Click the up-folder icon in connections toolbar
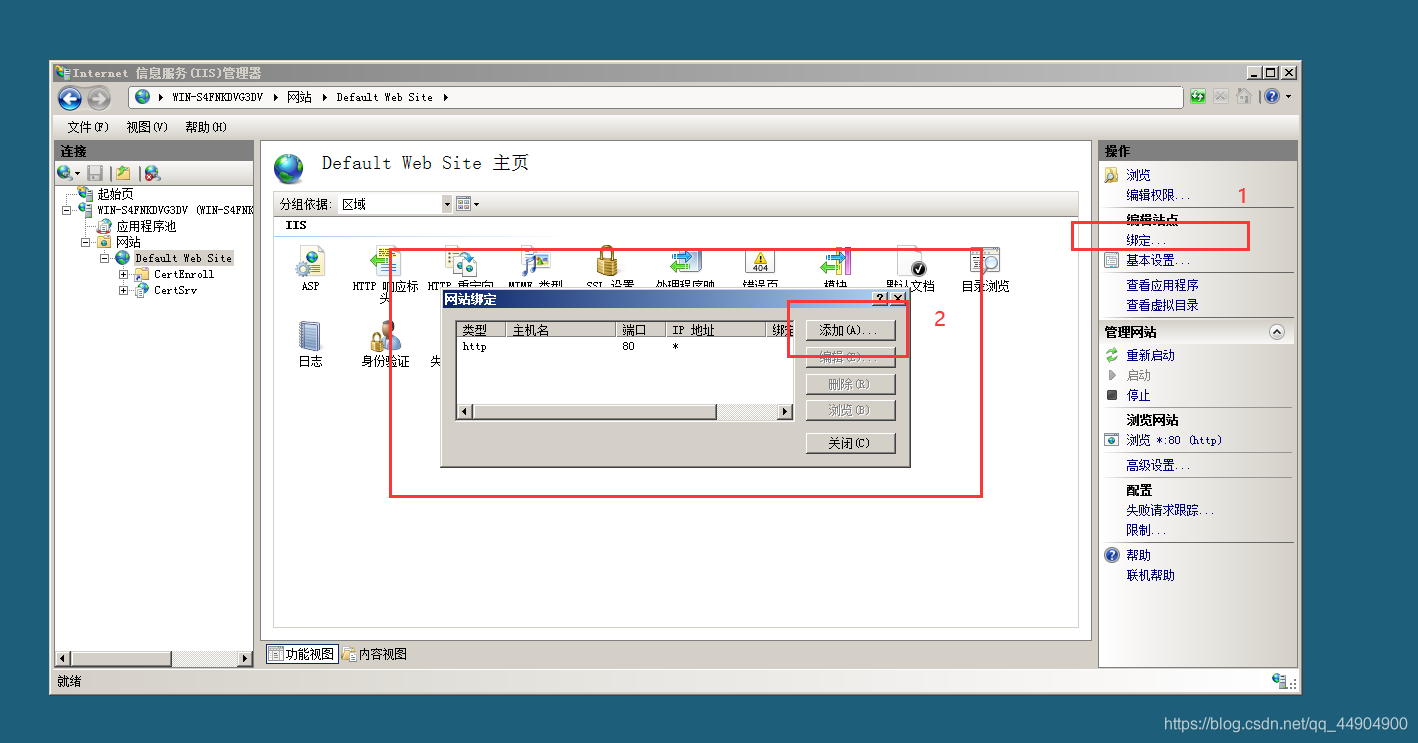This screenshot has height=743, width=1418. (123, 173)
